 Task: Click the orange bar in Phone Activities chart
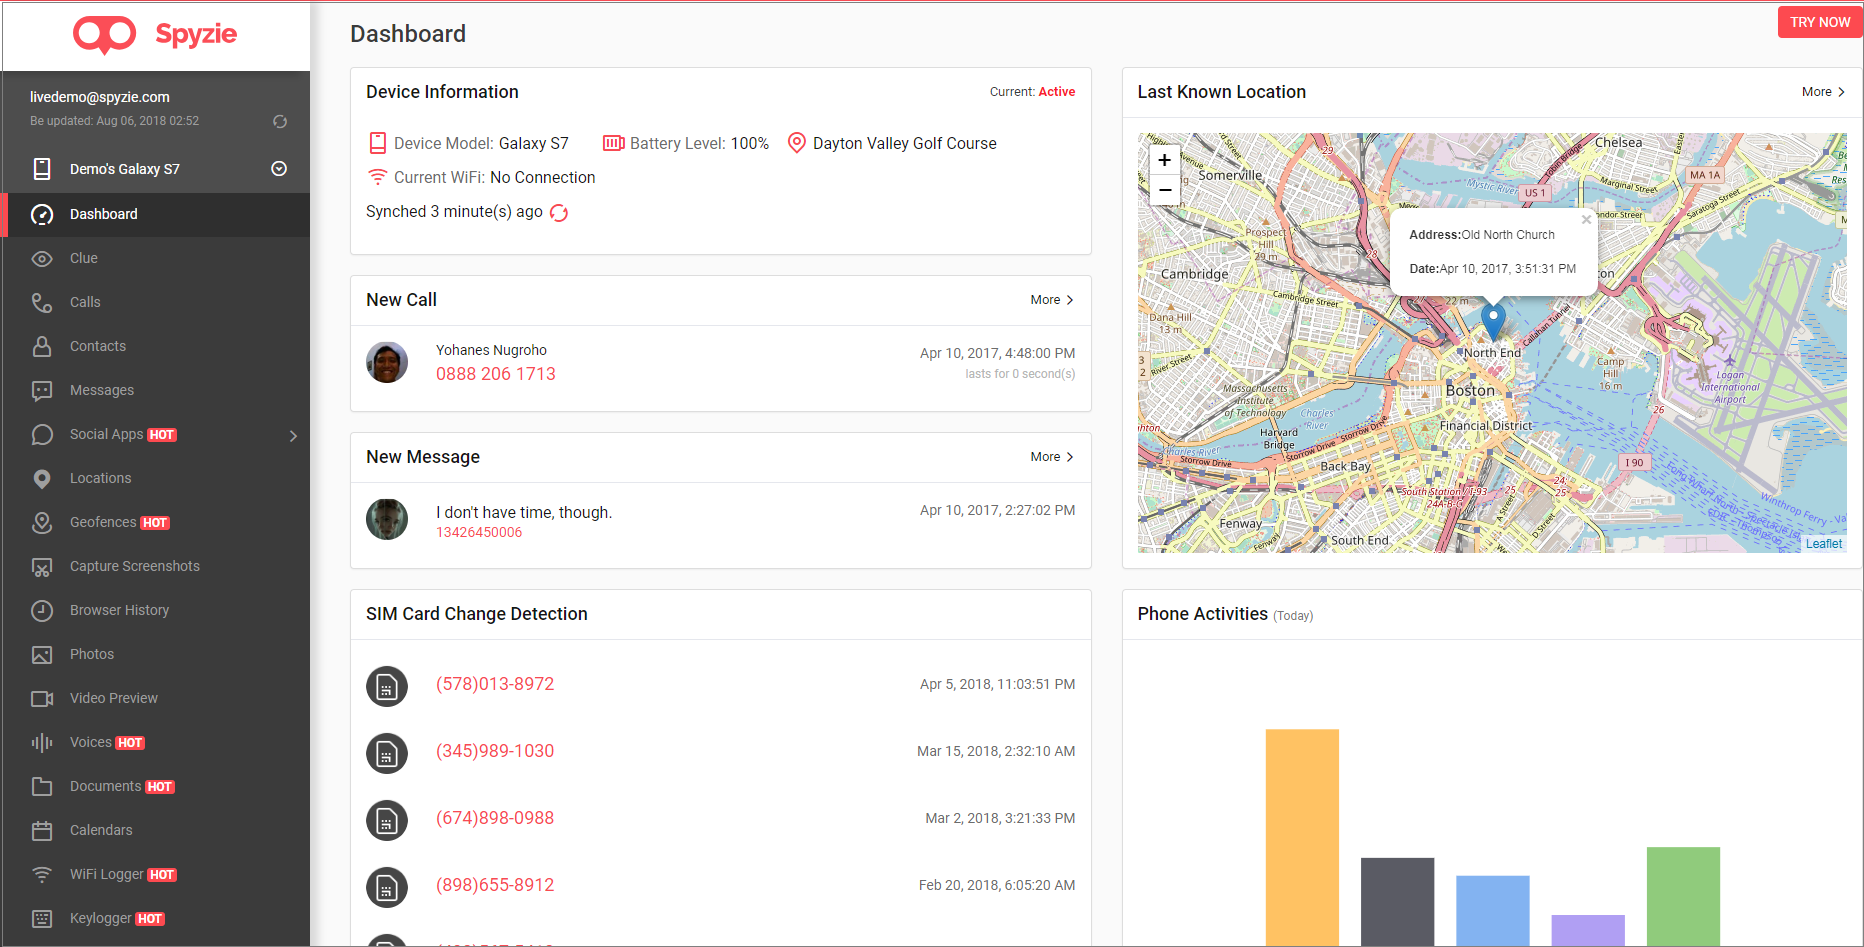[1301, 836]
